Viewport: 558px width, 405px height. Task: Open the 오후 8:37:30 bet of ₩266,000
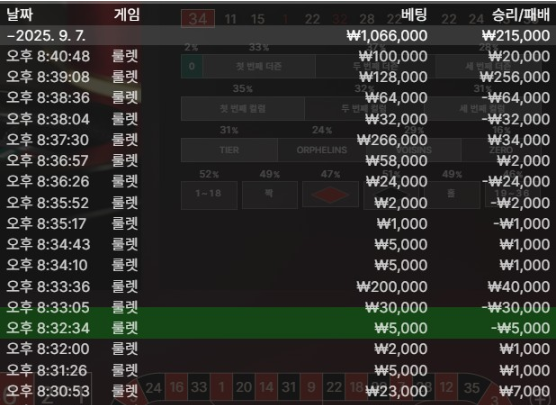coord(278,140)
